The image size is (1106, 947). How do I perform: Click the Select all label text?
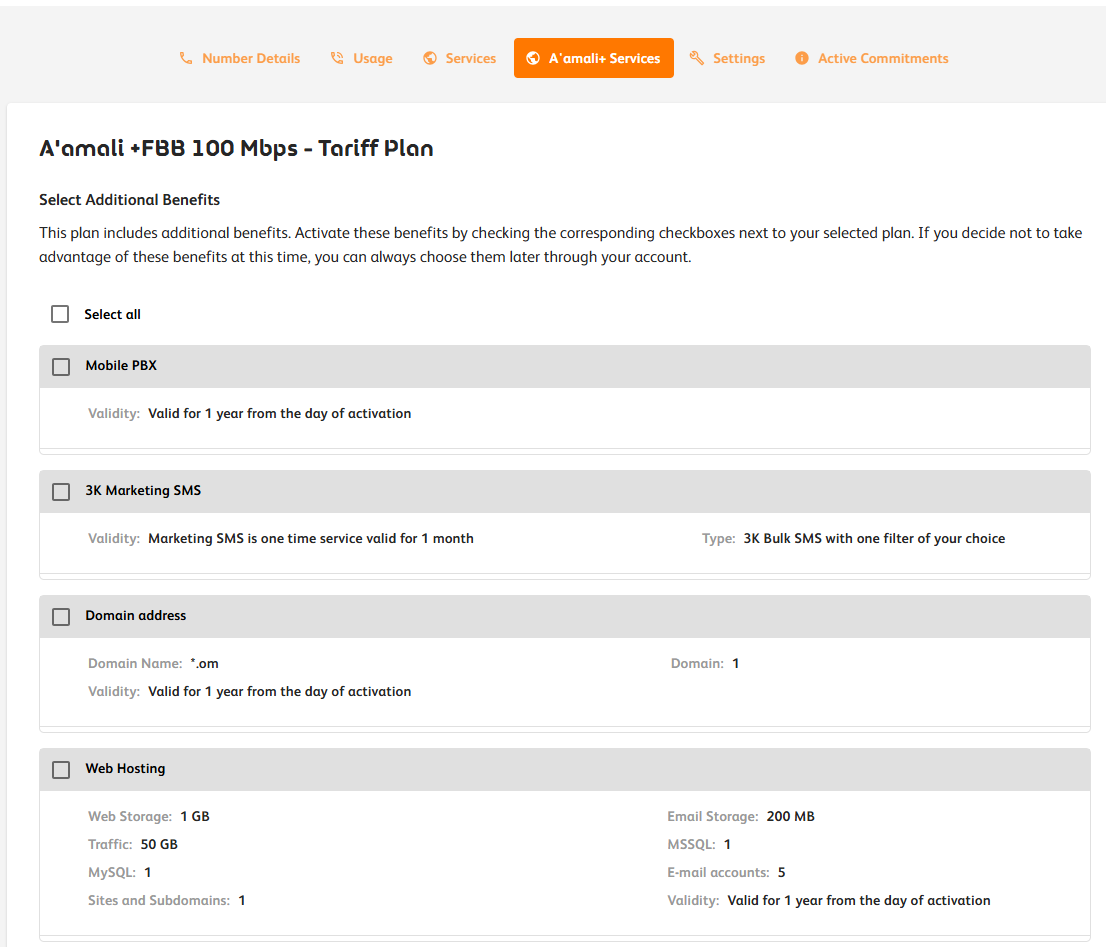(x=112, y=314)
